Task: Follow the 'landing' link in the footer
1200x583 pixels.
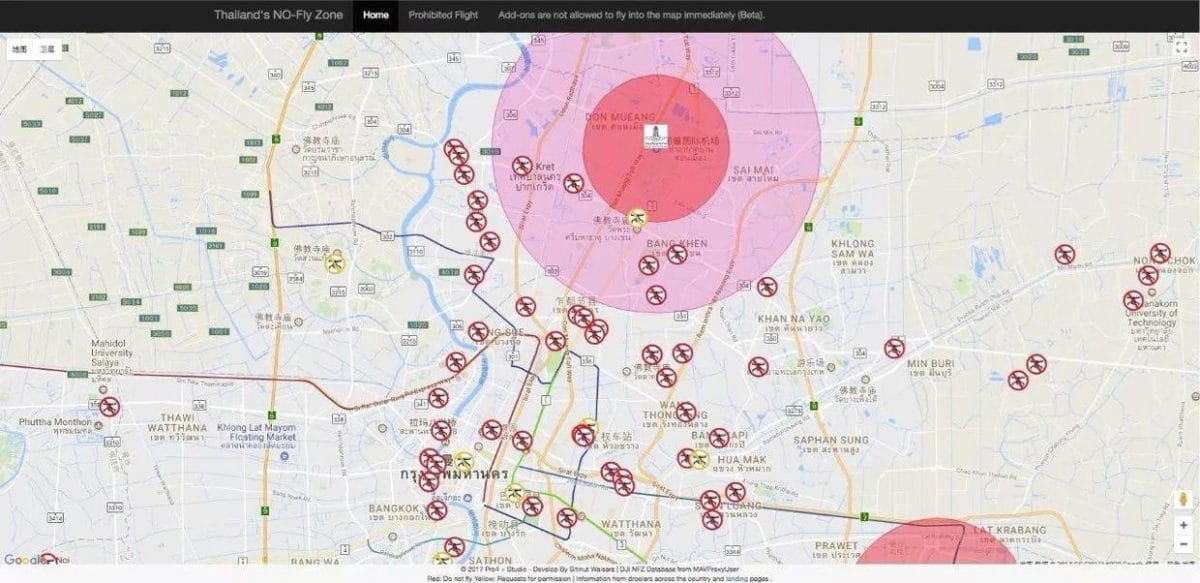Action: (737, 578)
